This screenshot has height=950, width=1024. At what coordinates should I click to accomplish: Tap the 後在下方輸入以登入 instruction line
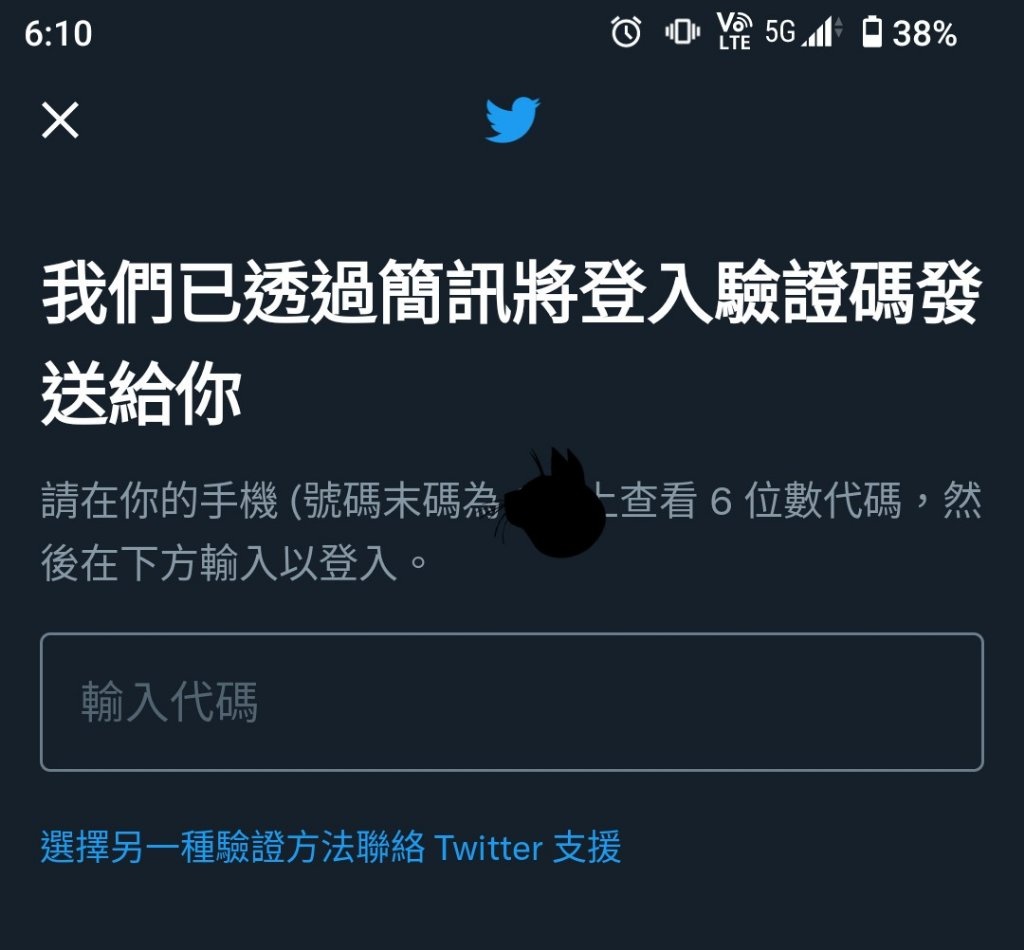219,563
